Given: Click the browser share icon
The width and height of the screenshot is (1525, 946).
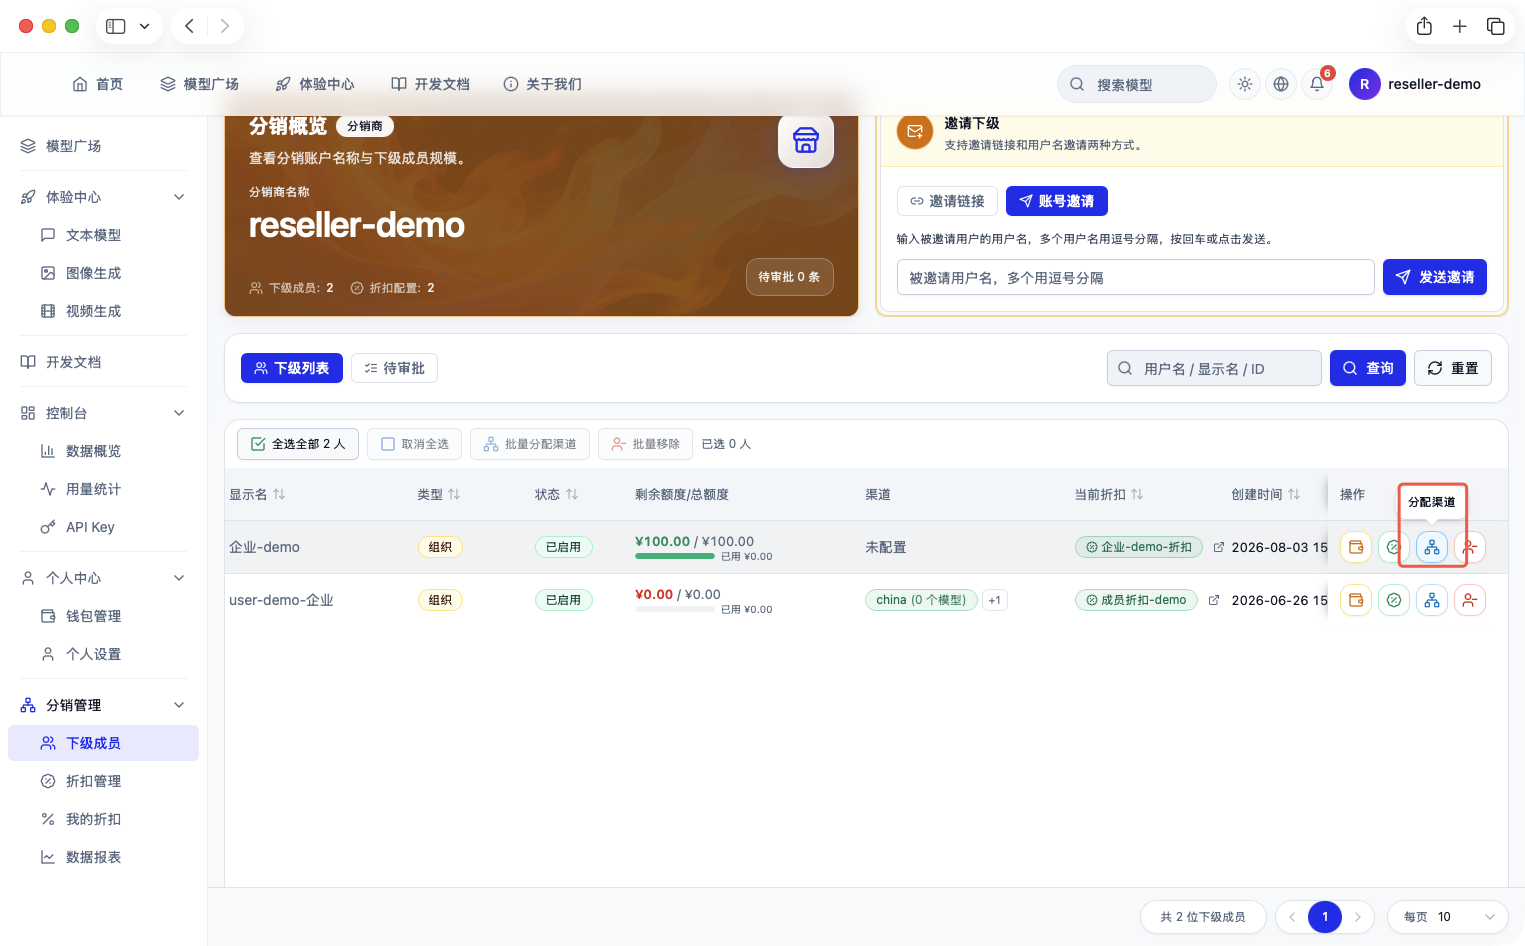Looking at the screenshot, I should [x=1424, y=26].
